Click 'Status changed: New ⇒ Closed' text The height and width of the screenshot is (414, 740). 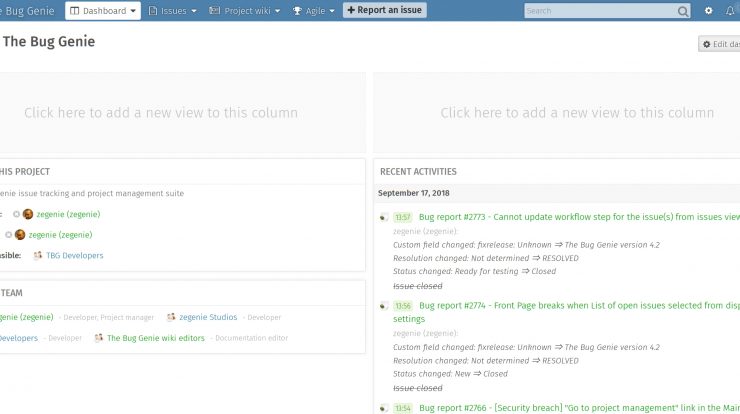coord(450,373)
